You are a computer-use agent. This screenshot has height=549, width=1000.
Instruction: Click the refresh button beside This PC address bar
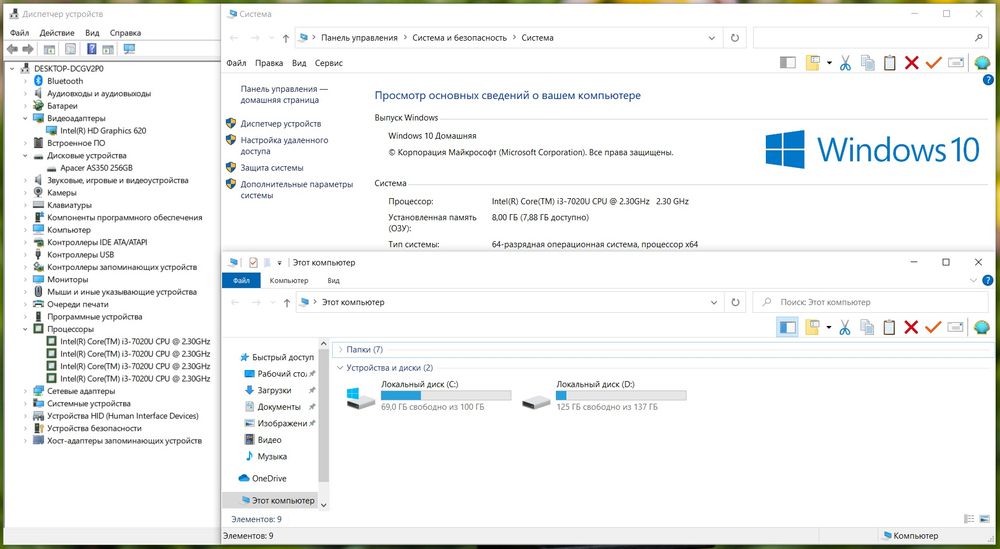pos(735,302)
